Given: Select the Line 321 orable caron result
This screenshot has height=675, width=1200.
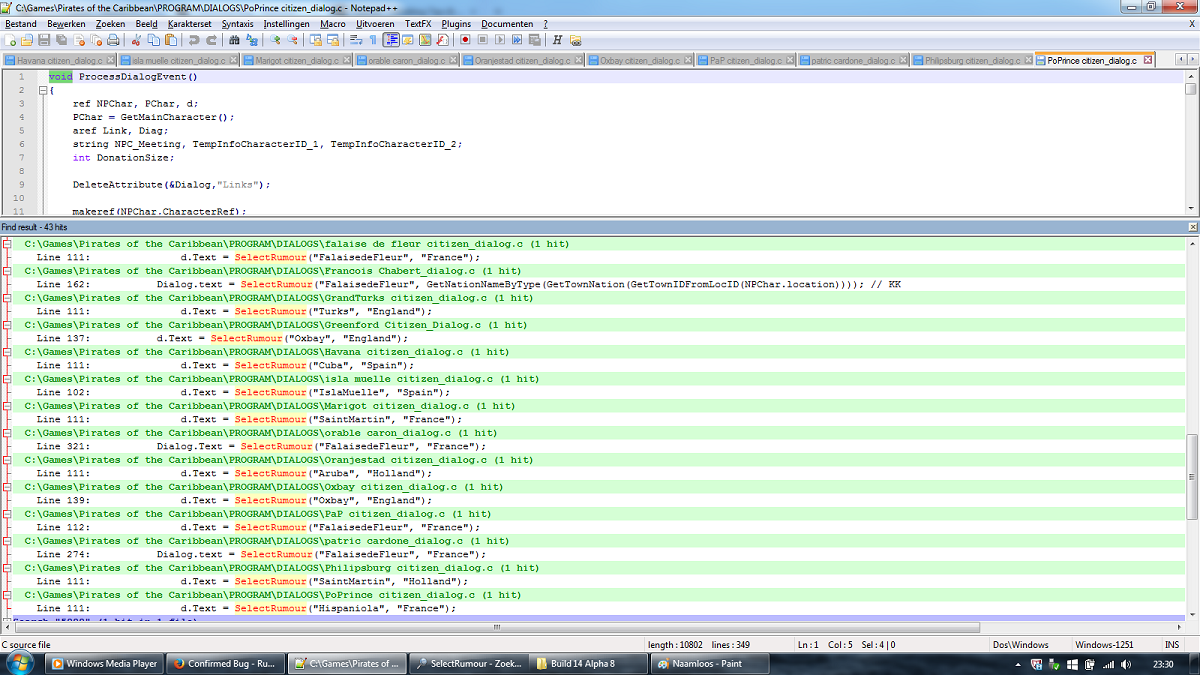Looking at the screenshot, I should 597,446.
